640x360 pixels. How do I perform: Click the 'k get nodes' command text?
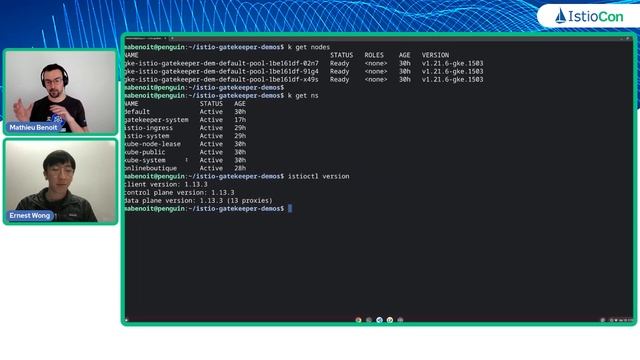309,47
